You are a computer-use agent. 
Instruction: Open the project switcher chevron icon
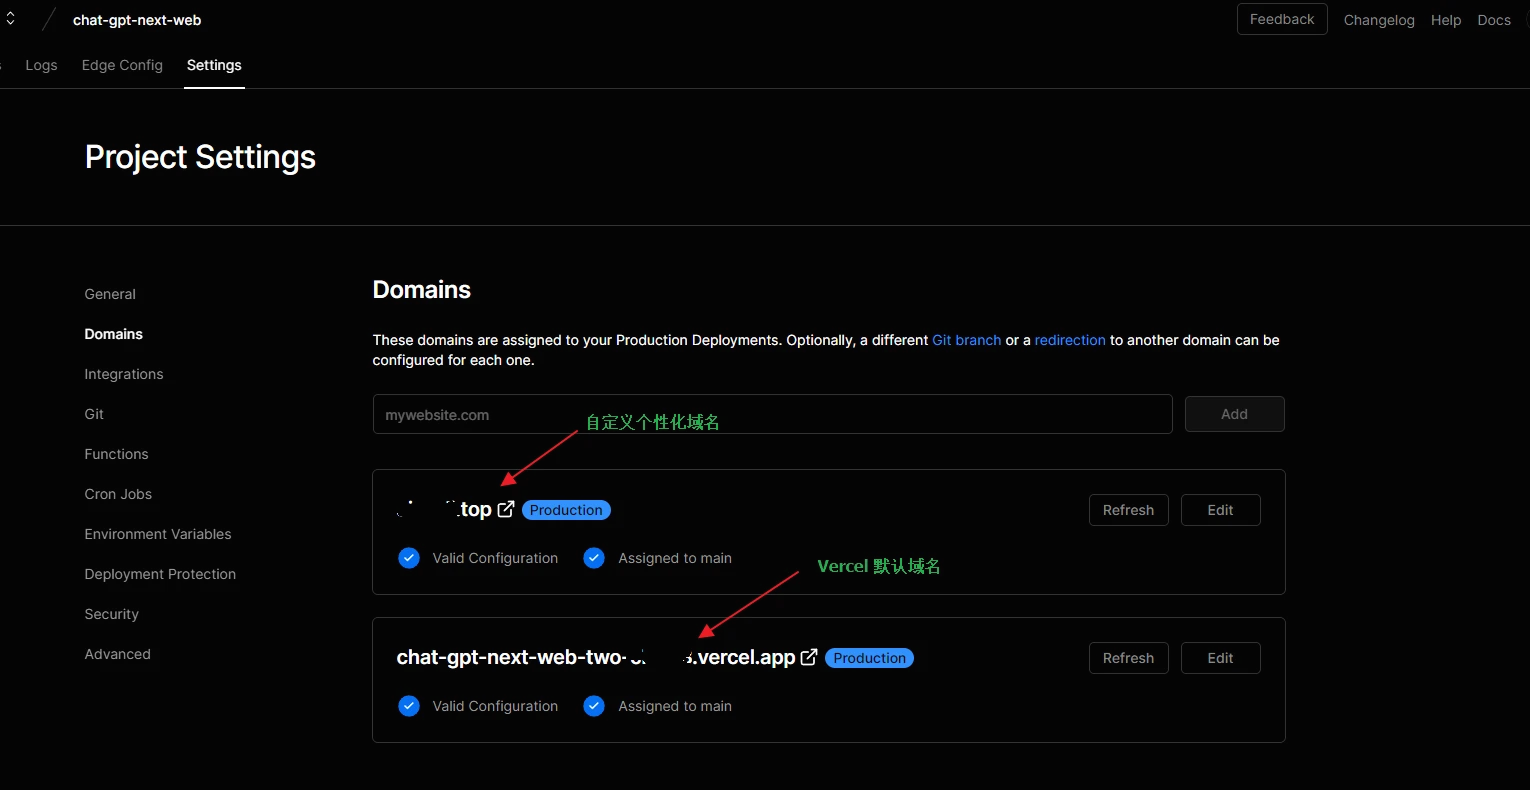click(10, 19)
